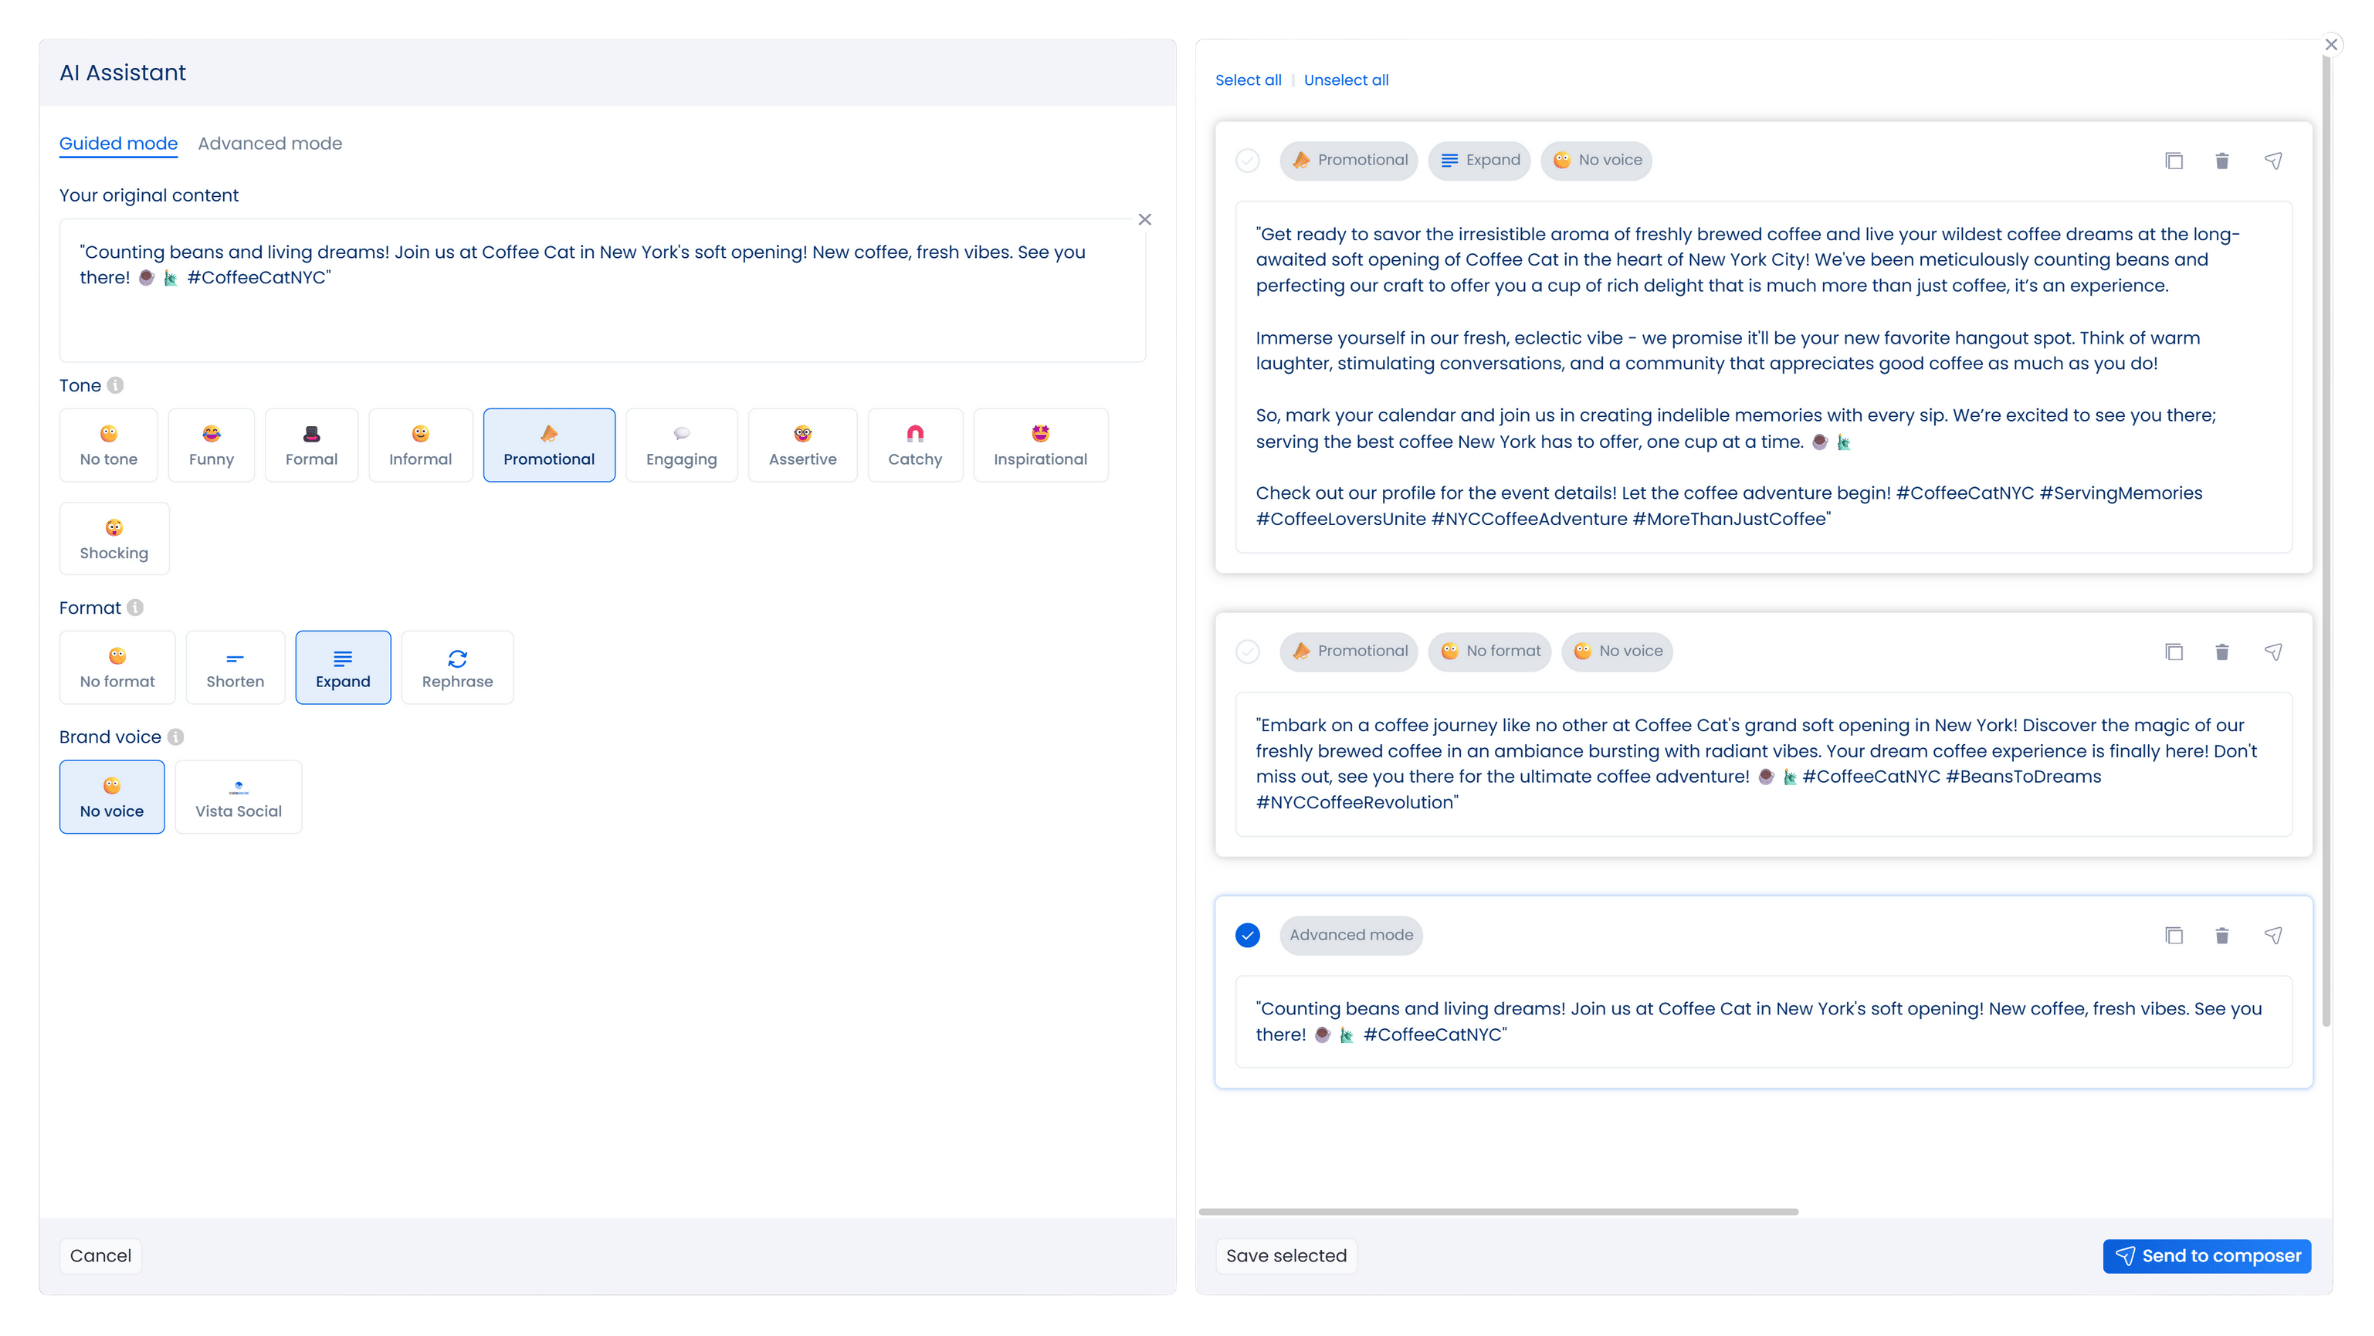Switch to the Advanced mode tab
This screenshot has width=2374, height=1336.
tap(270, 143)
